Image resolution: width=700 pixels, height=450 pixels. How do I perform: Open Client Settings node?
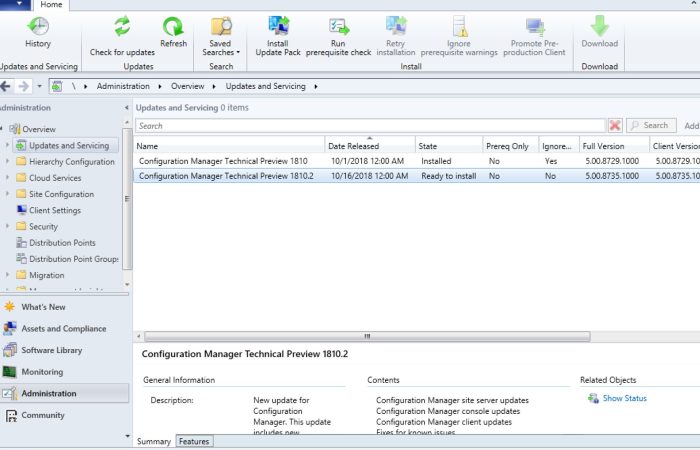pos(54,210)
